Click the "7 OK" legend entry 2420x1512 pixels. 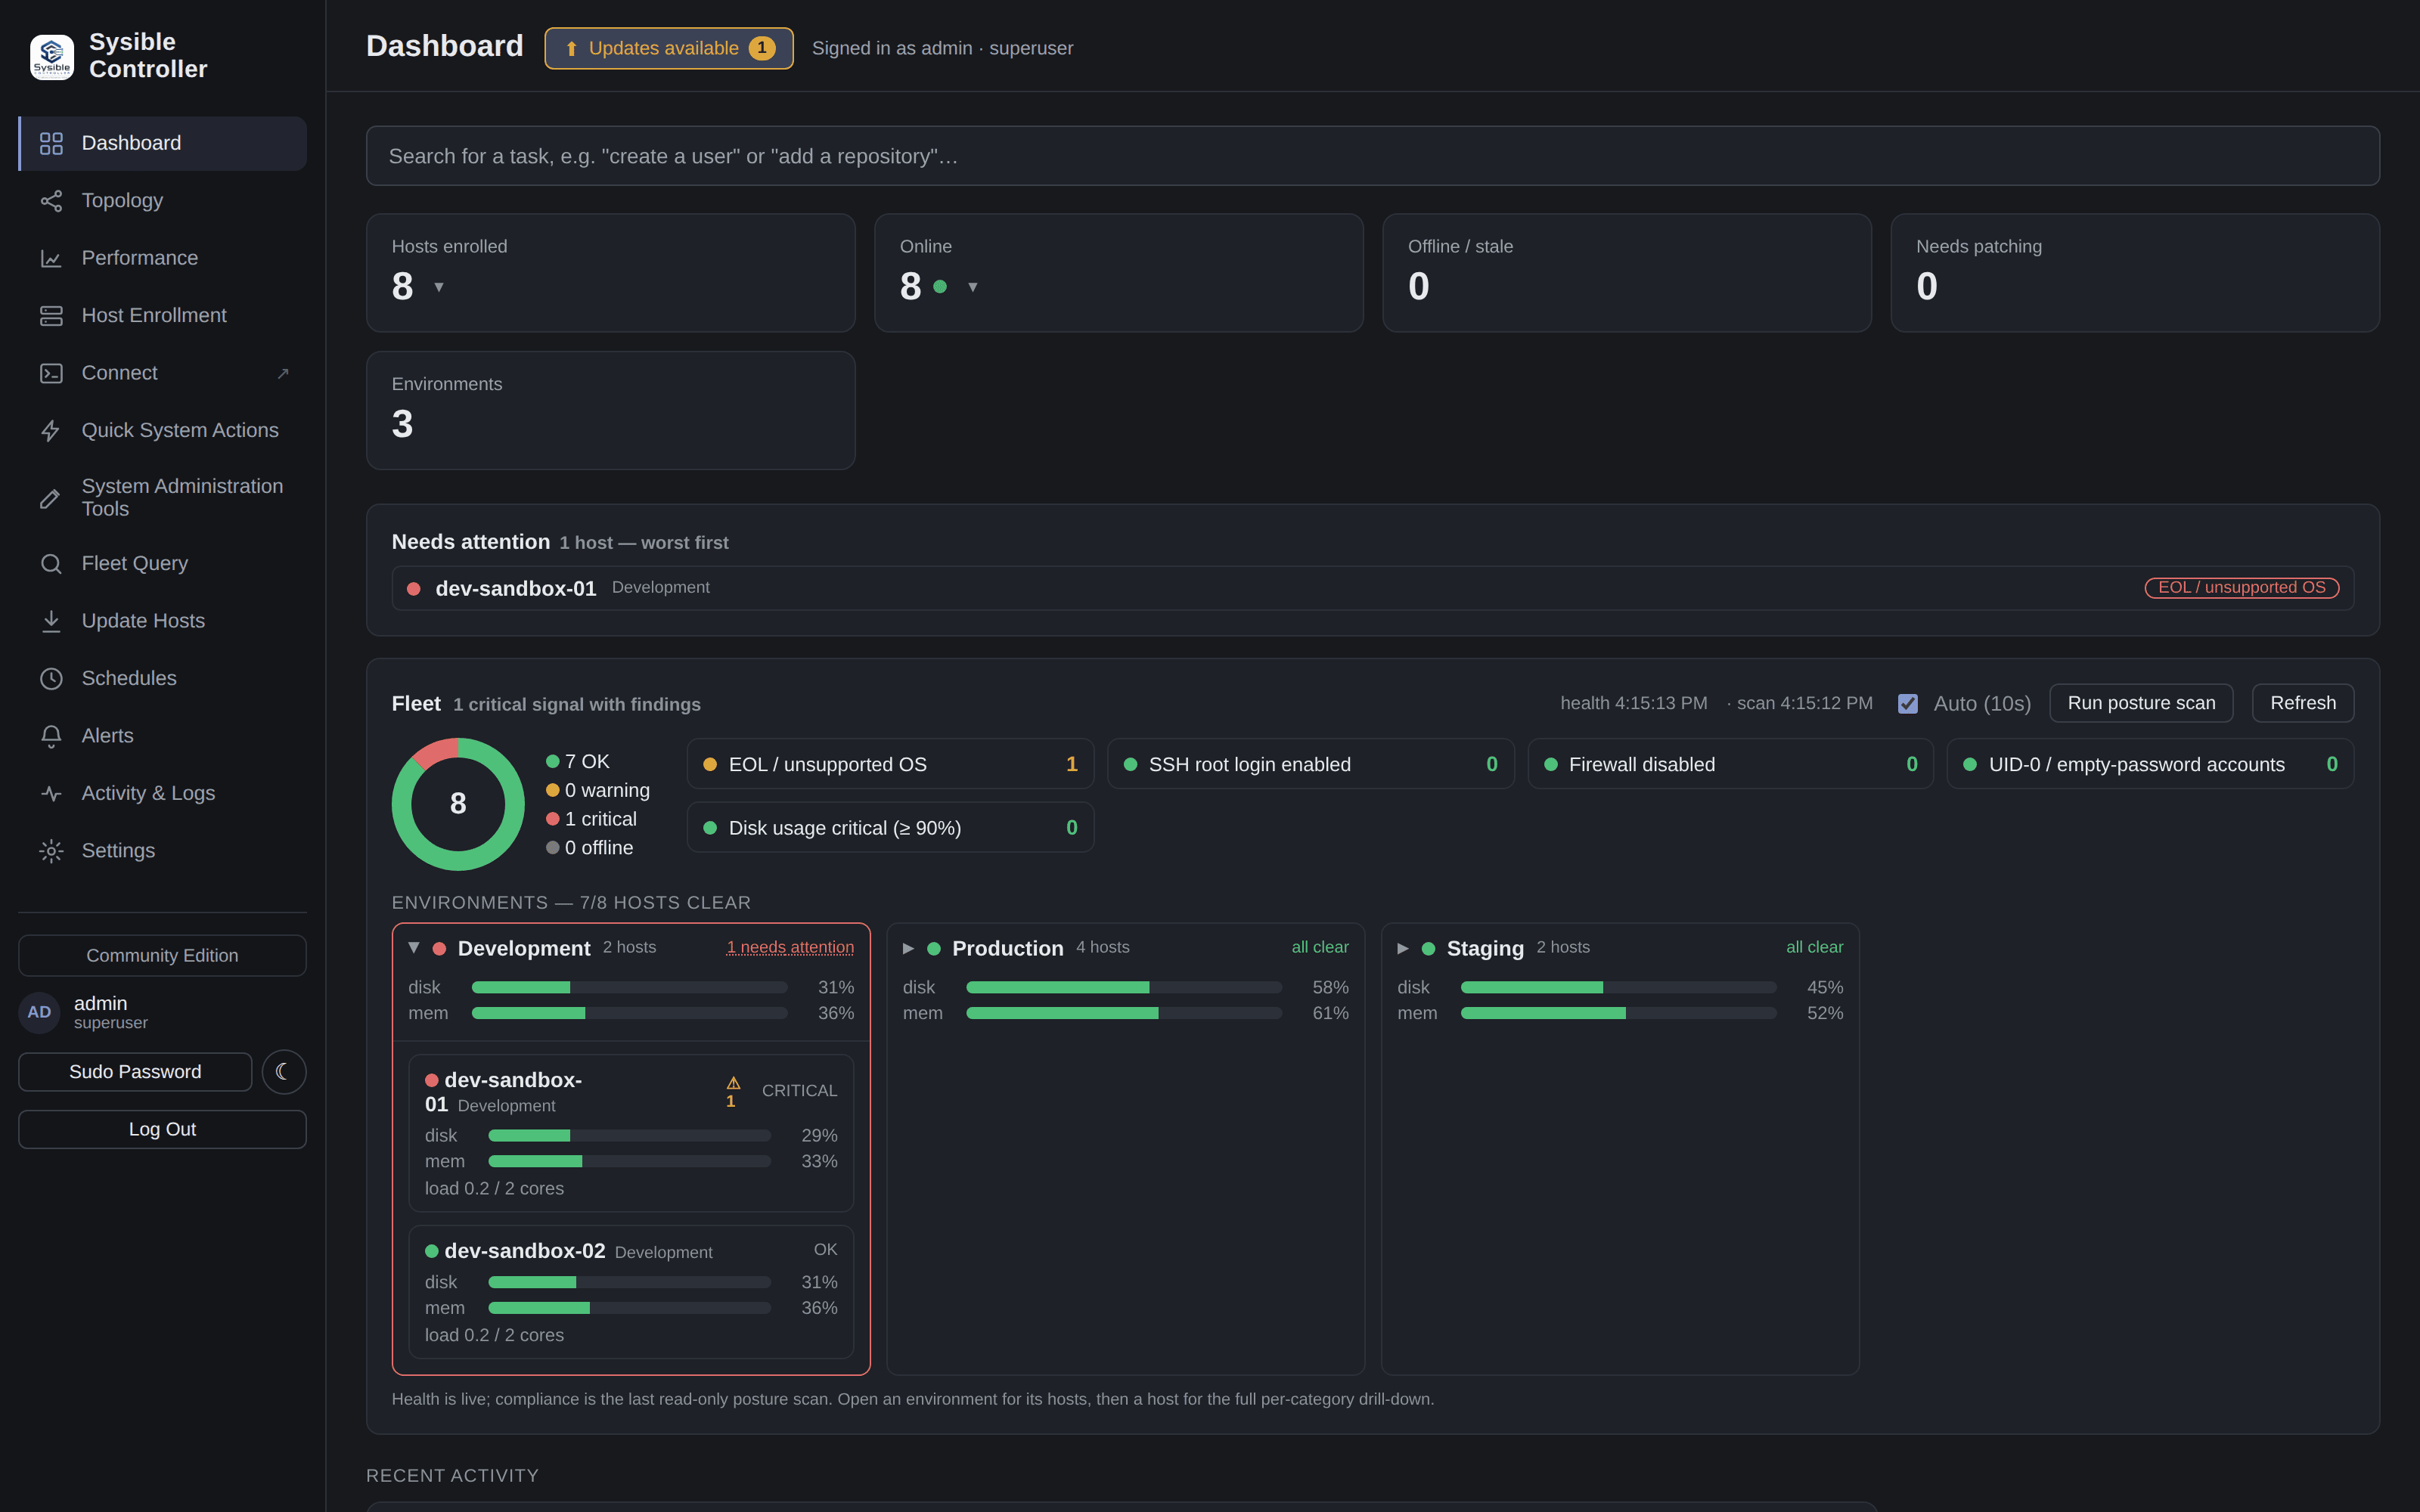(578, 762)
